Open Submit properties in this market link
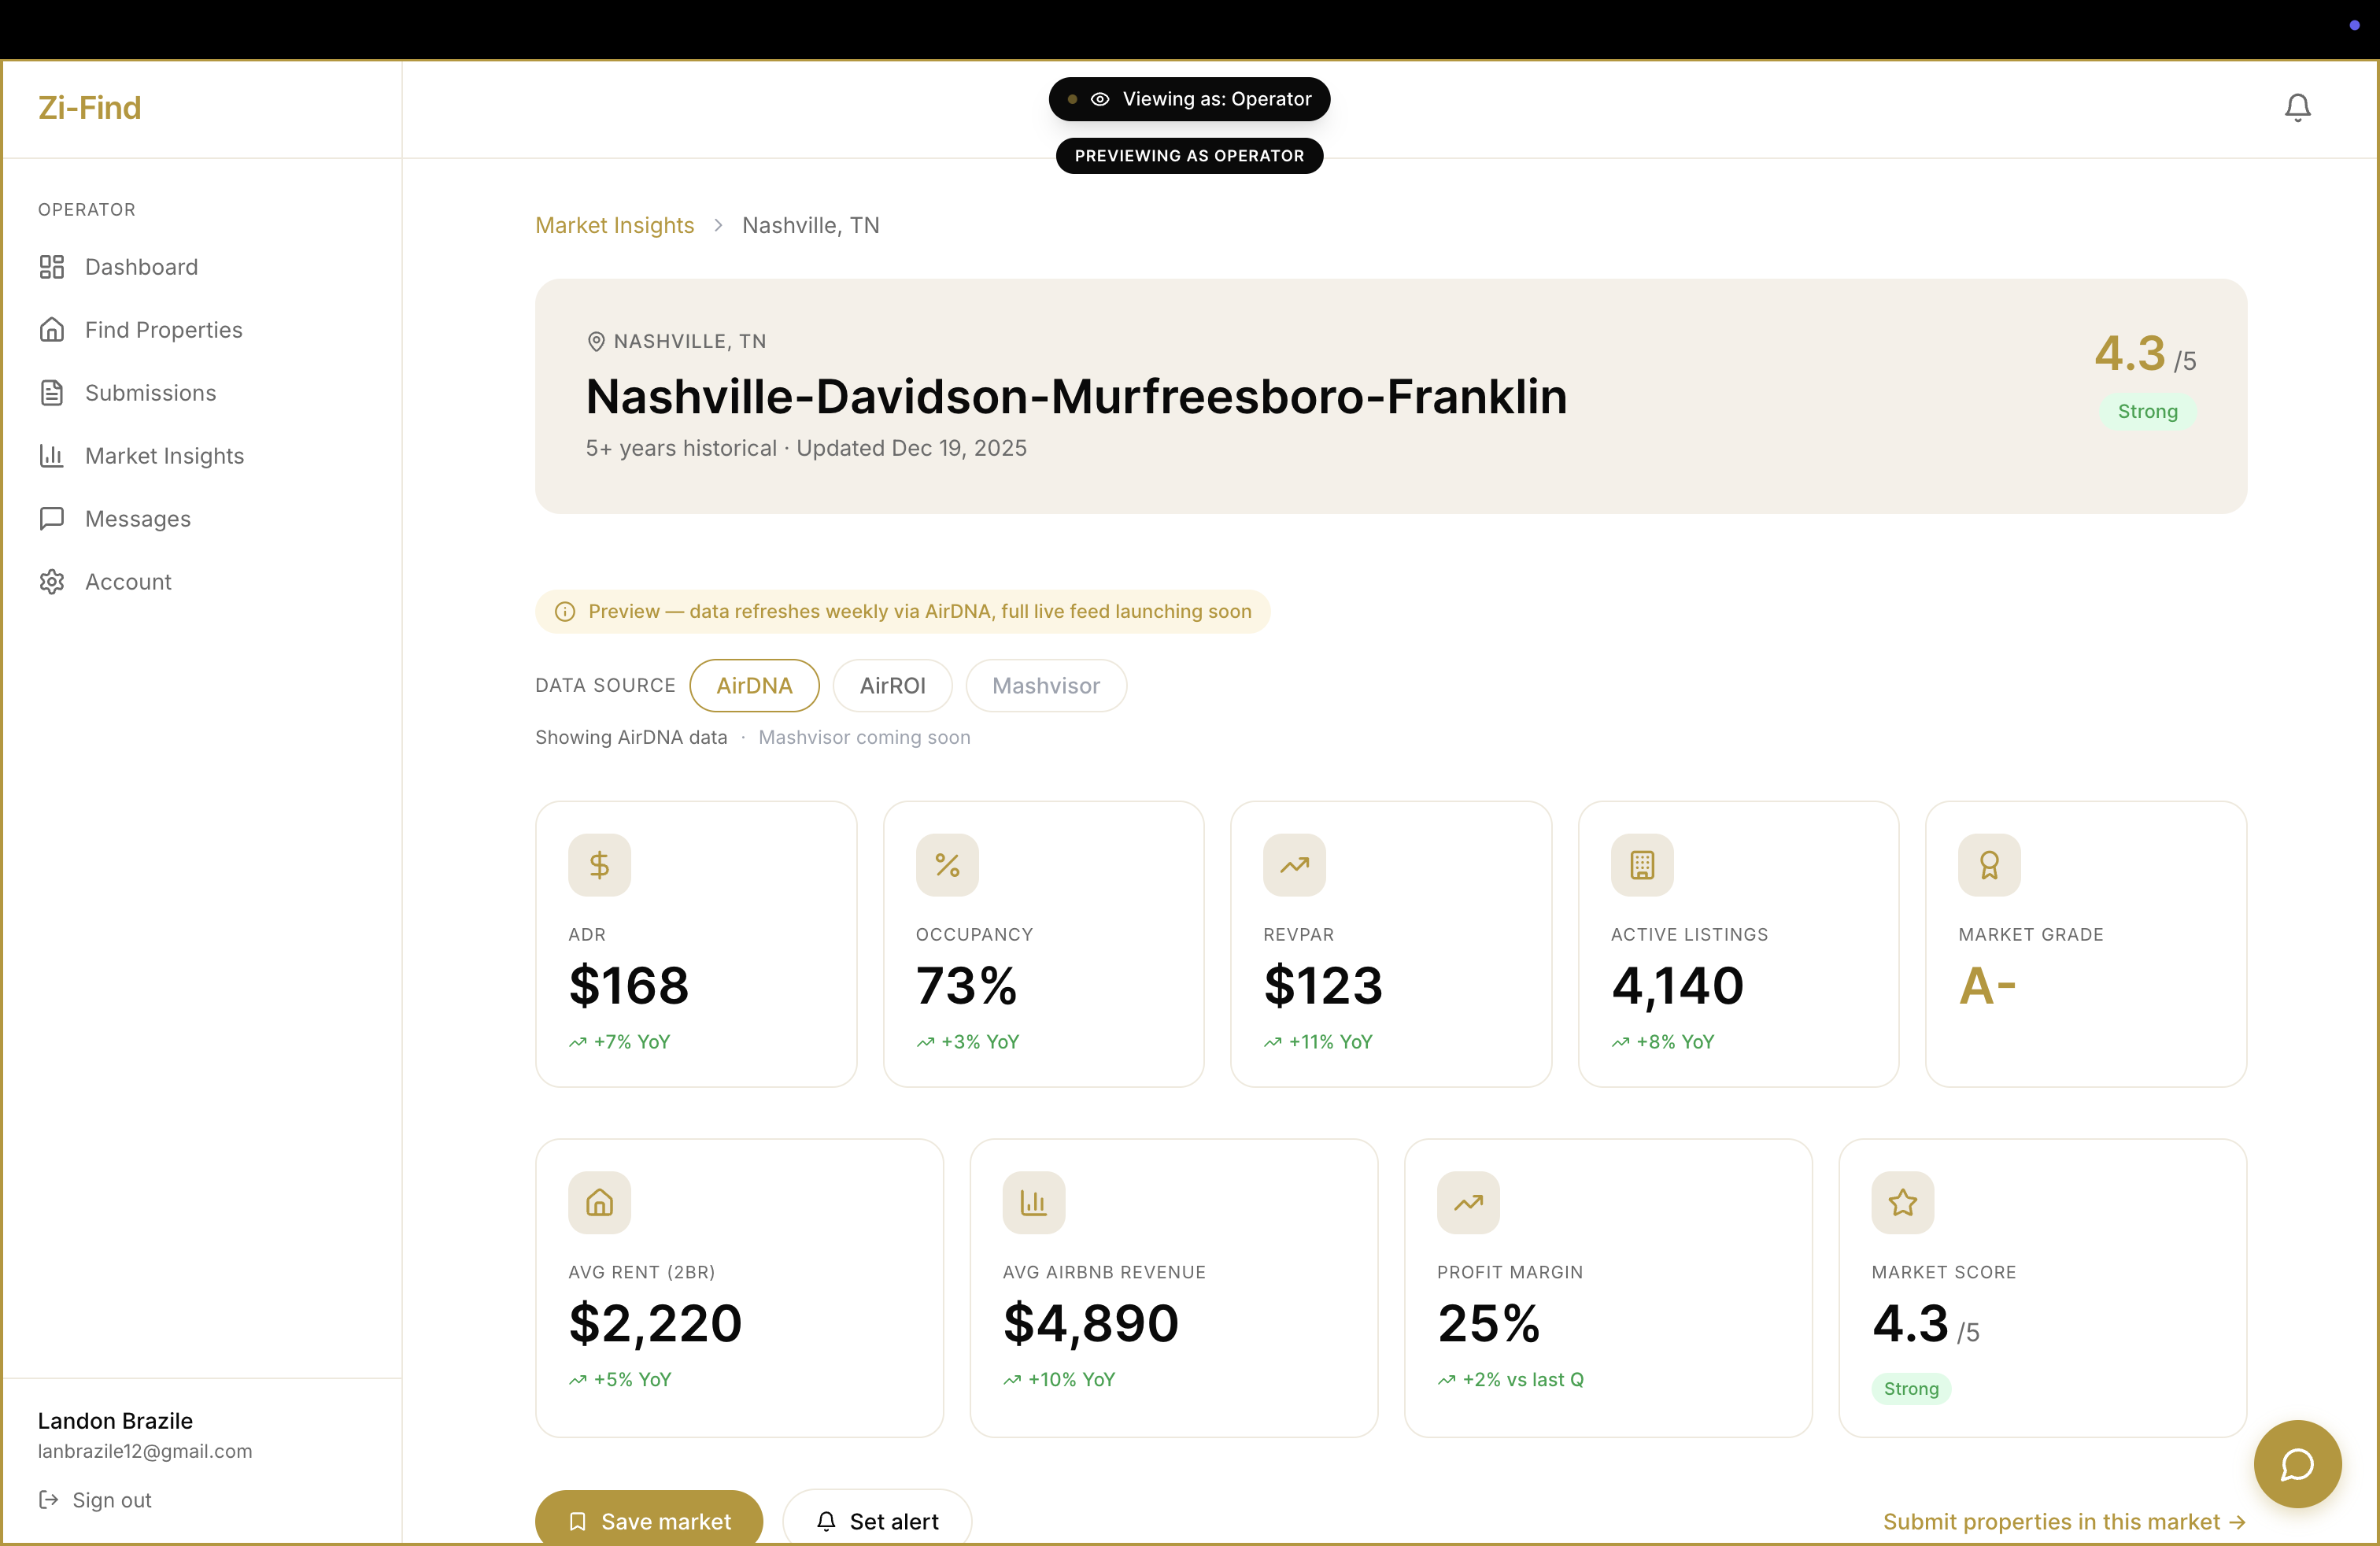This screenshot has width=2380, height=1546. [x=2064, y=1522]
